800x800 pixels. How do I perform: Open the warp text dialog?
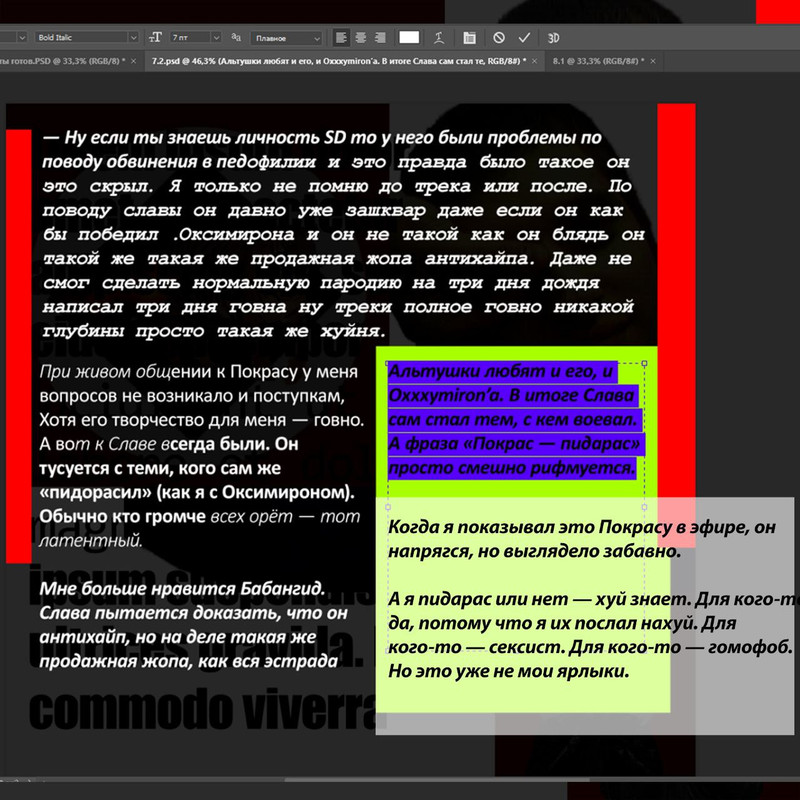[439, 37]
